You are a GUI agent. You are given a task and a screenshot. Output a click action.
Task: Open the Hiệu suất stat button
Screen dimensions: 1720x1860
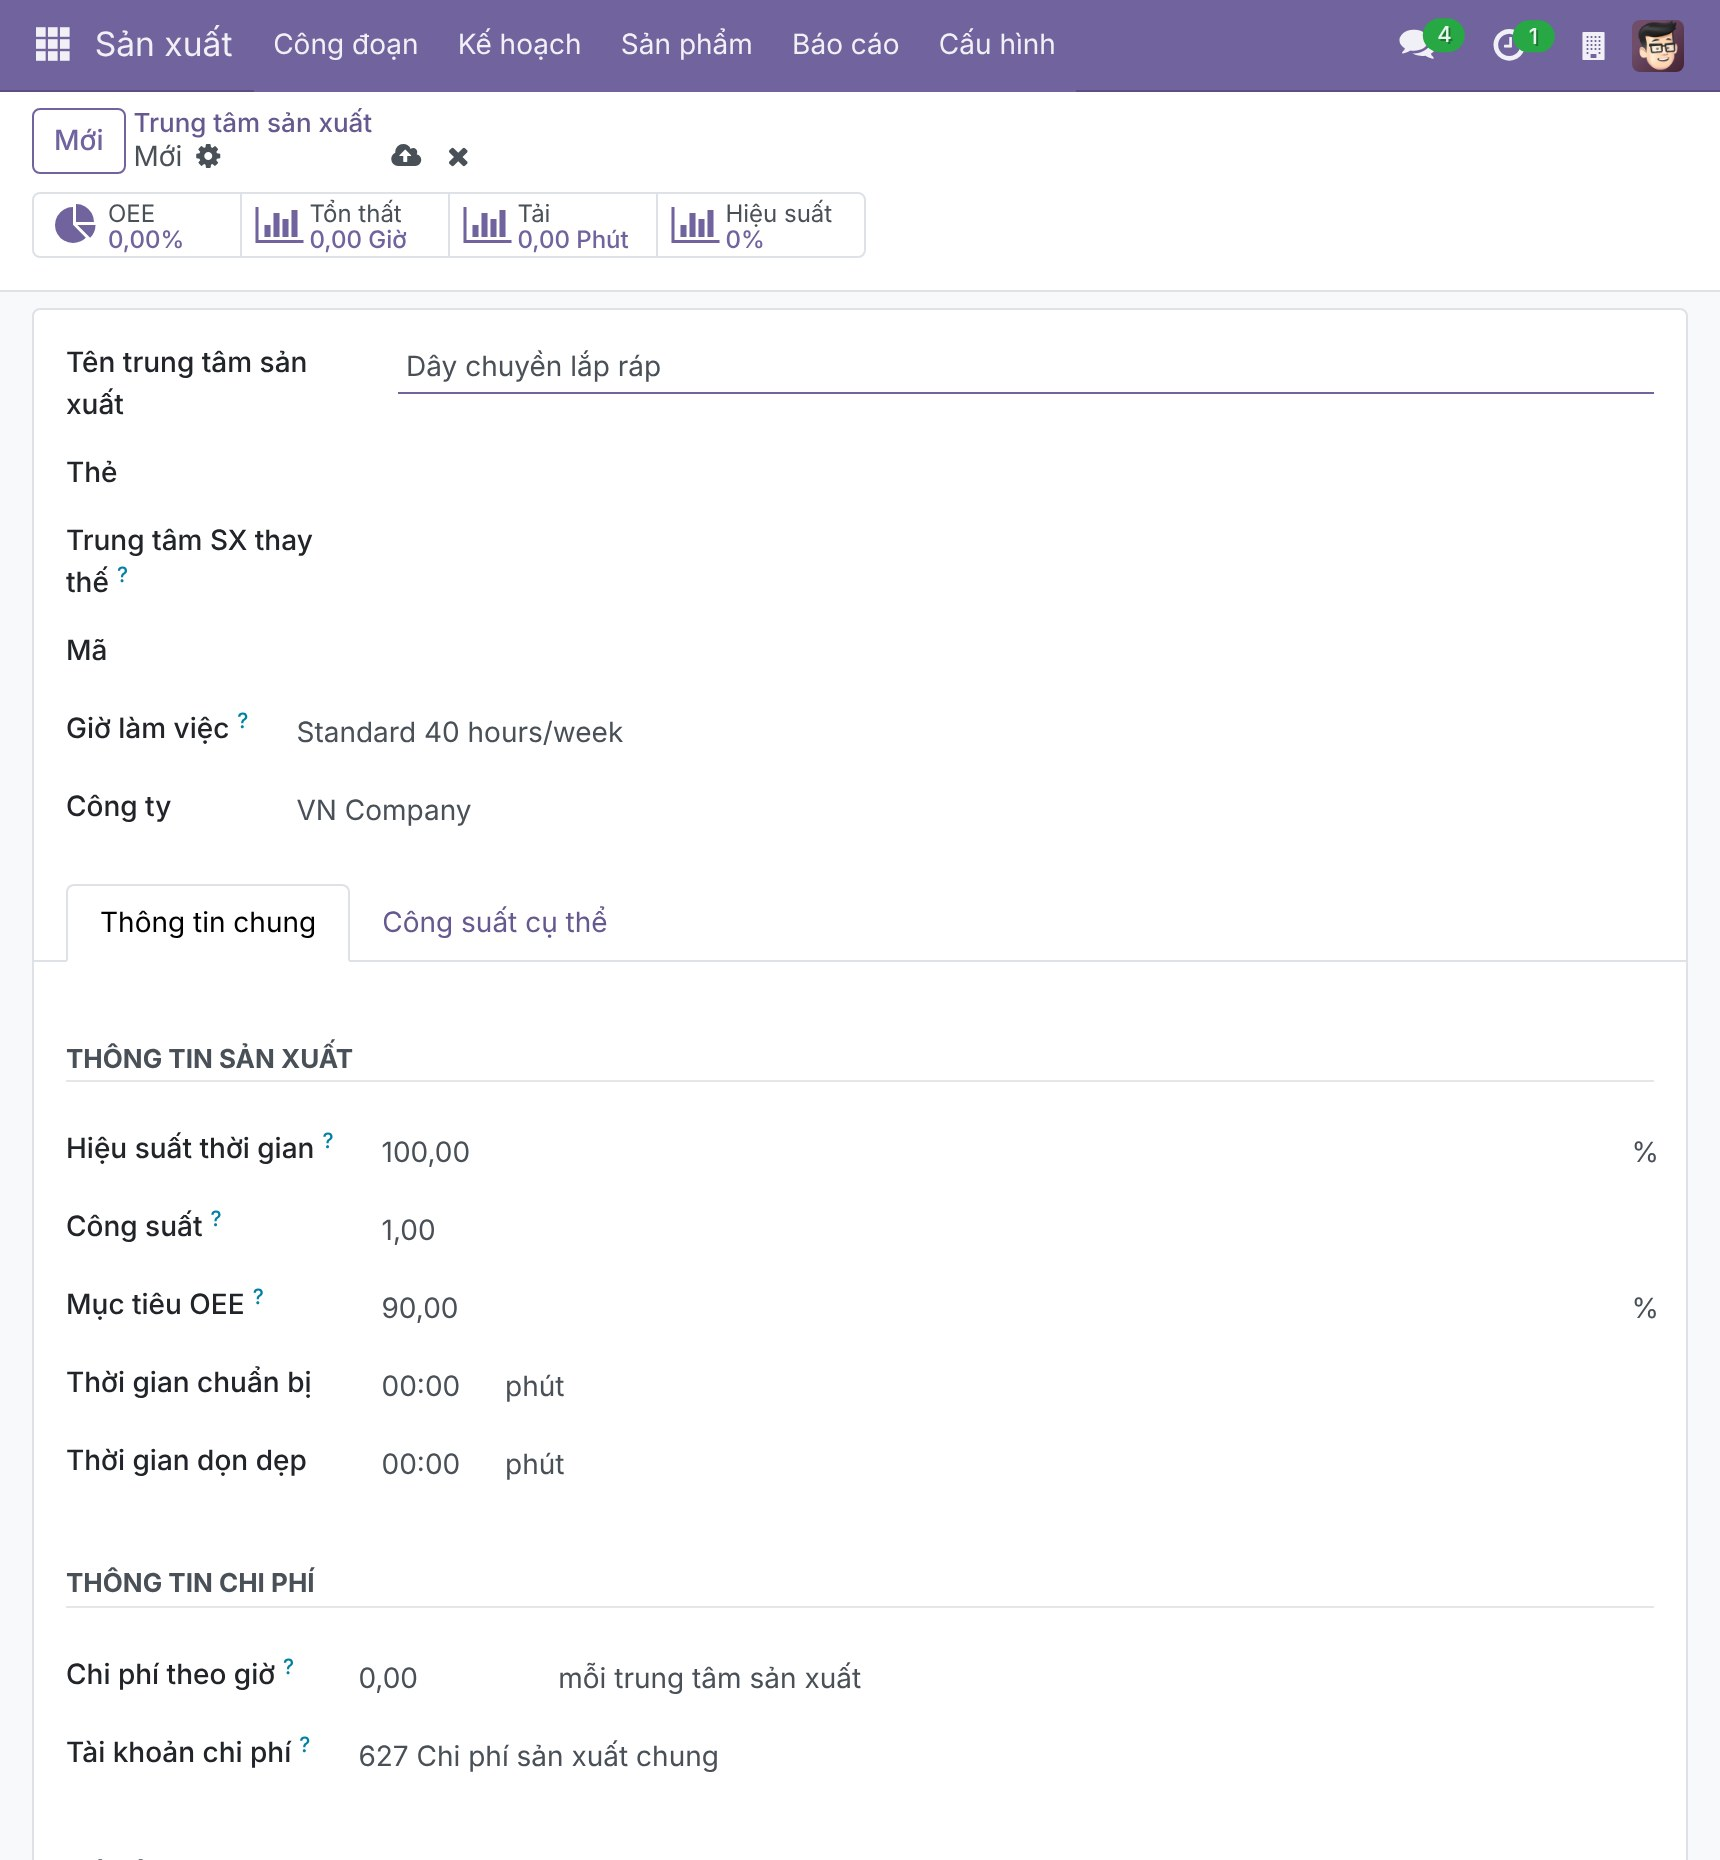[761, 225]
